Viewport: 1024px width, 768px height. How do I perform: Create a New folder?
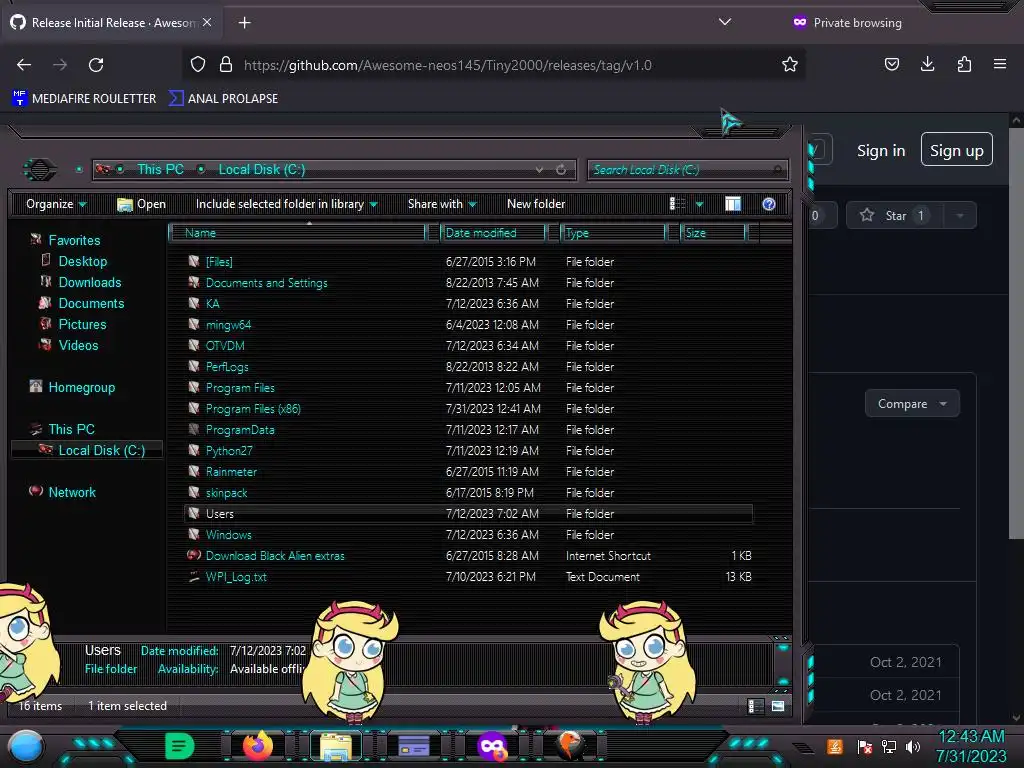(536, 204)
